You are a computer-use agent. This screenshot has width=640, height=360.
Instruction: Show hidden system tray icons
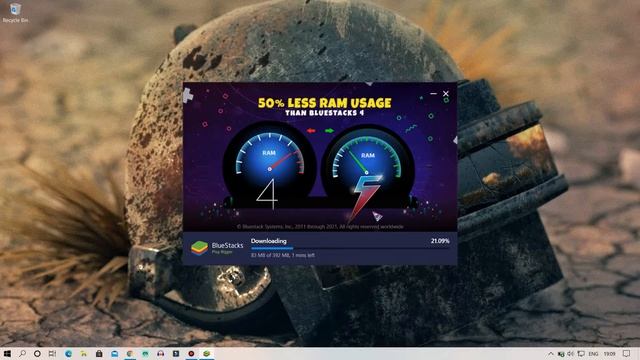pyautogui.click(x=551, y=354)
